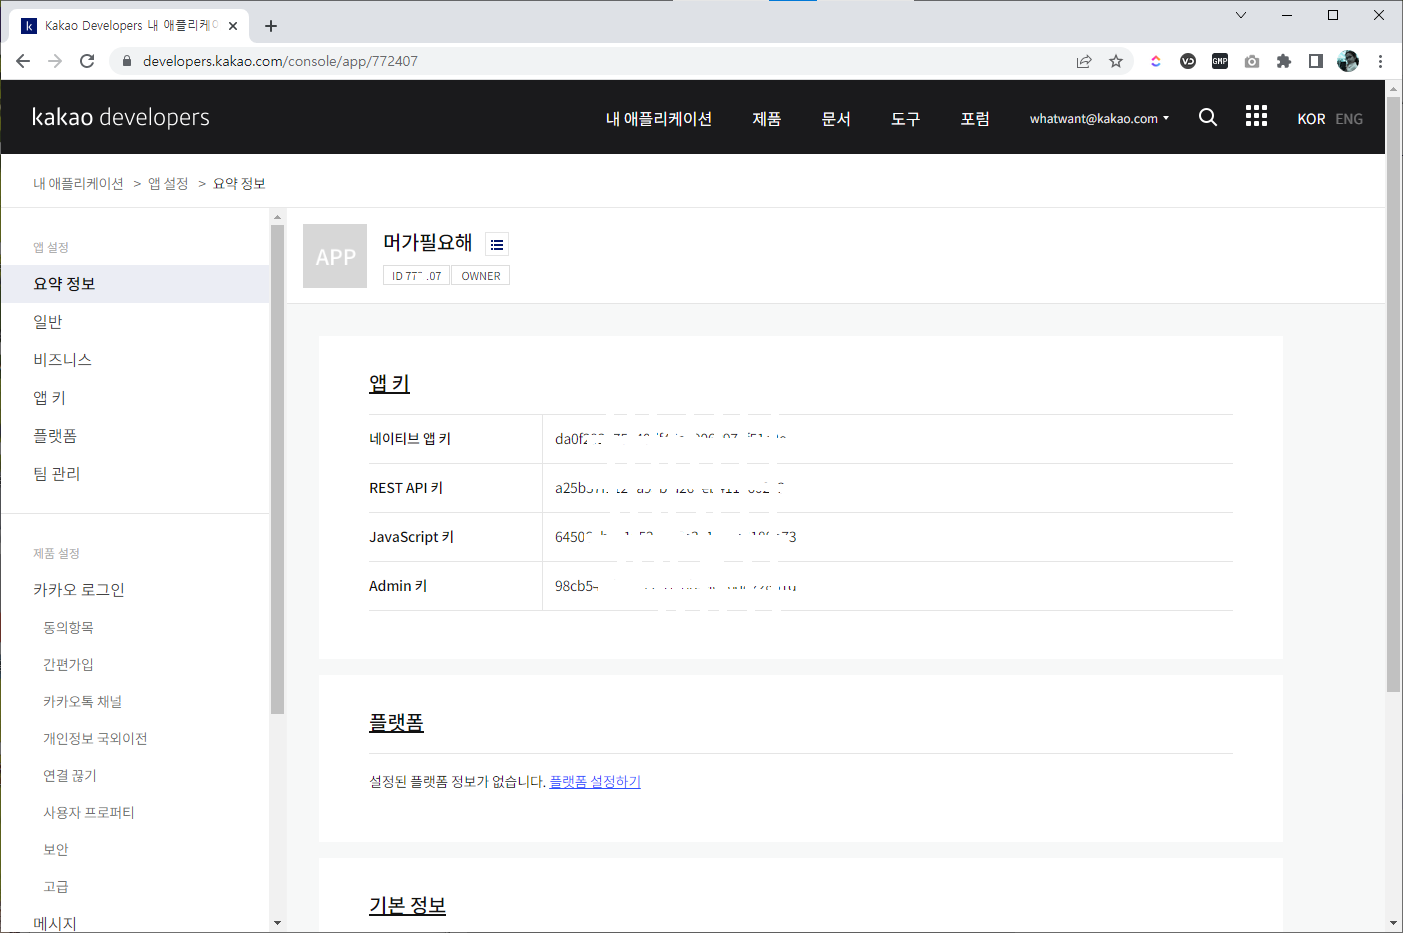Open the Chrome profile avatar
Image resolution: width=1403 pixels, height=933 pixels.
tap(1348, 61)
